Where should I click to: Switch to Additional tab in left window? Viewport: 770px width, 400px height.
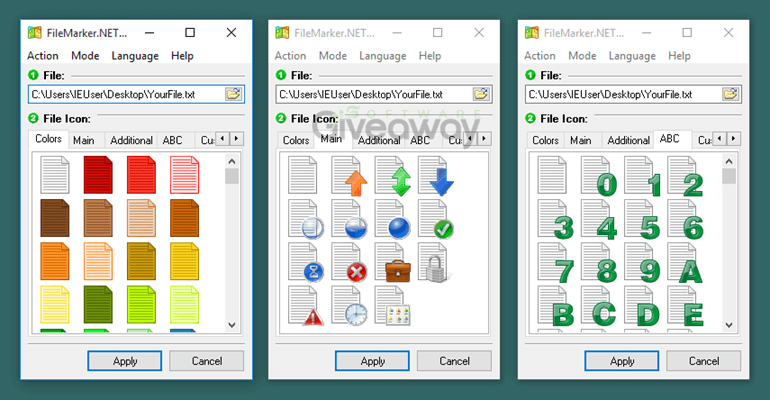131,140
